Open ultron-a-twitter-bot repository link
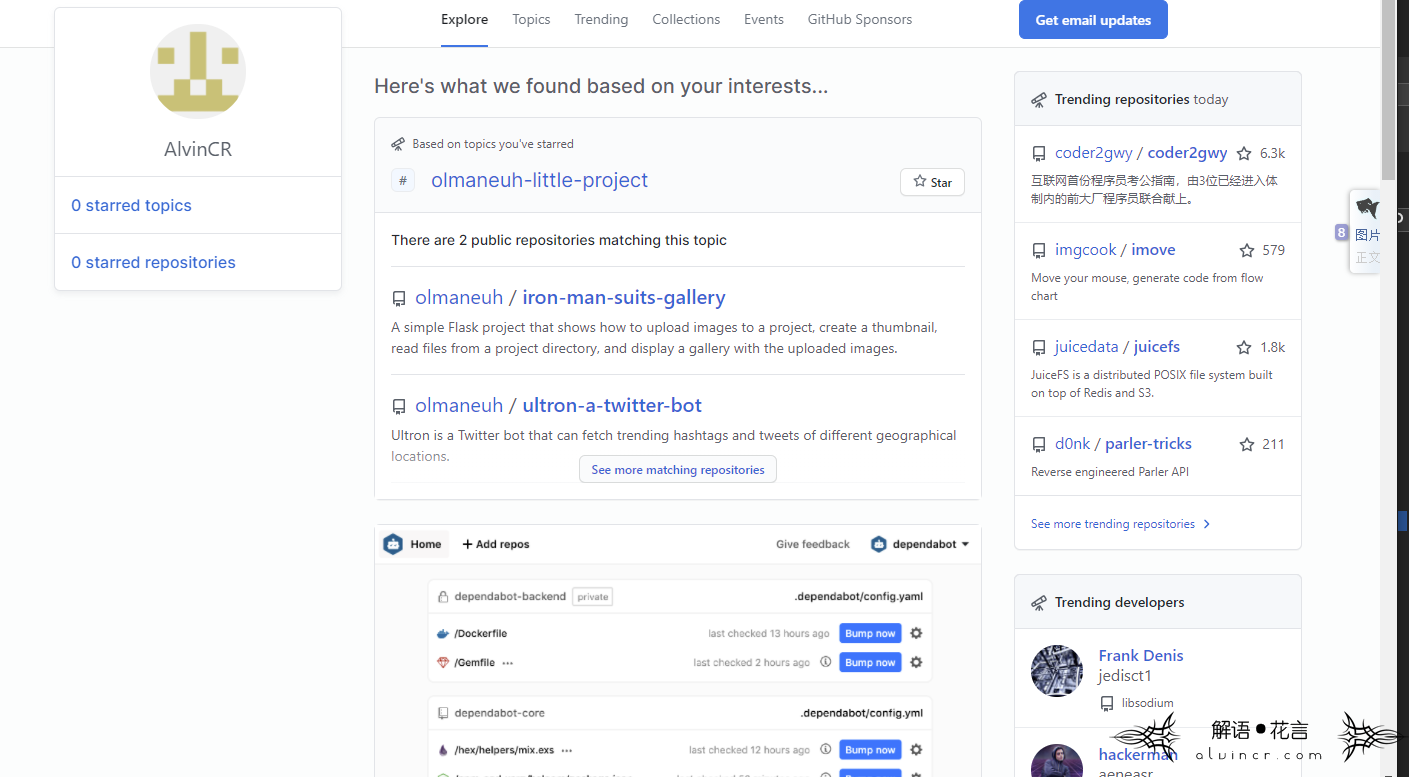The height and width of the screenshot is (777, 1409). click(612, 405)
